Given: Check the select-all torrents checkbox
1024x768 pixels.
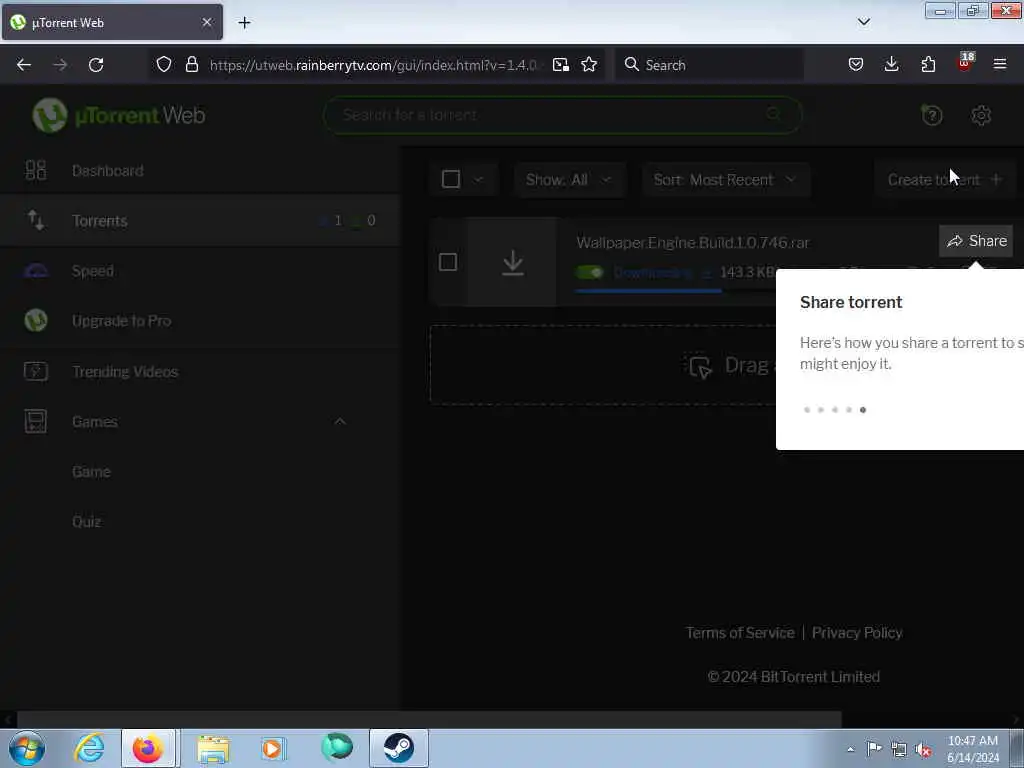Looking at the screenshot, I should click(x=451, y=179).
